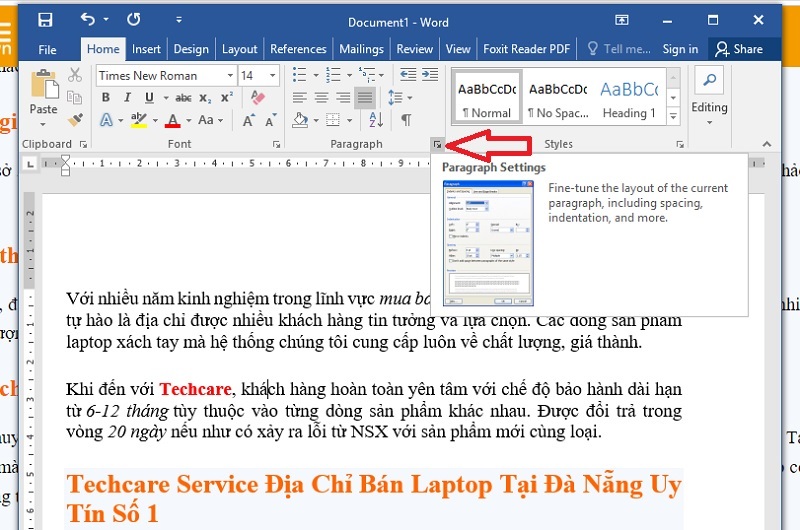
Task: Toggle bold formatting
Action: (x=105, y=97)
